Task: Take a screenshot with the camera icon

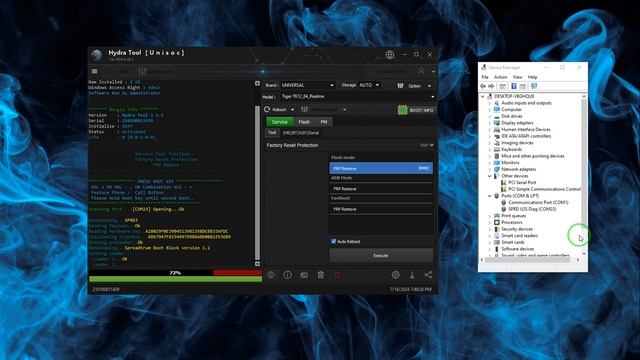Action: [x=304, y=275]
